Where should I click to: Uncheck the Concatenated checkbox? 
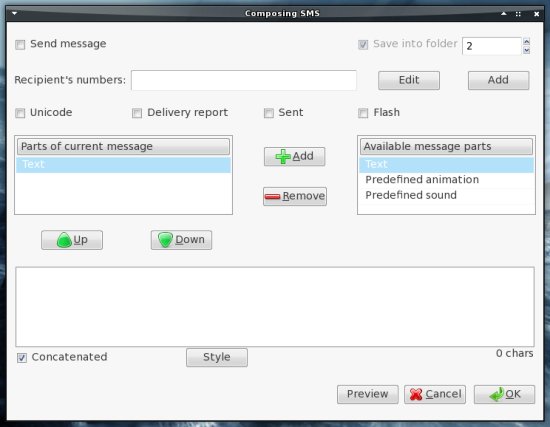tap(22, 358)
